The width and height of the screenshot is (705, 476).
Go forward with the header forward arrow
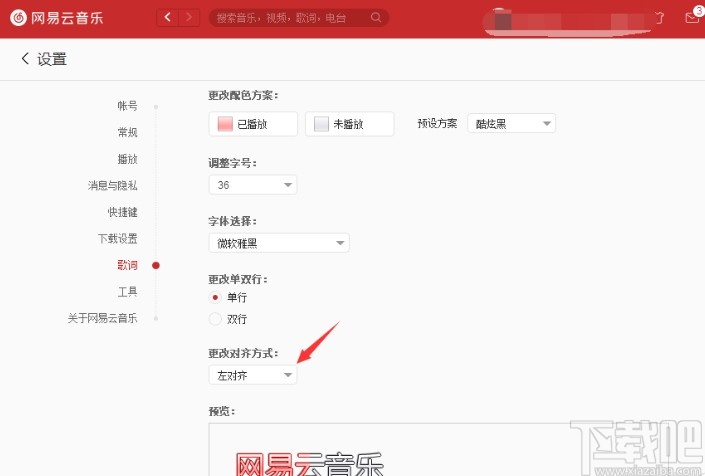point(189,18)
